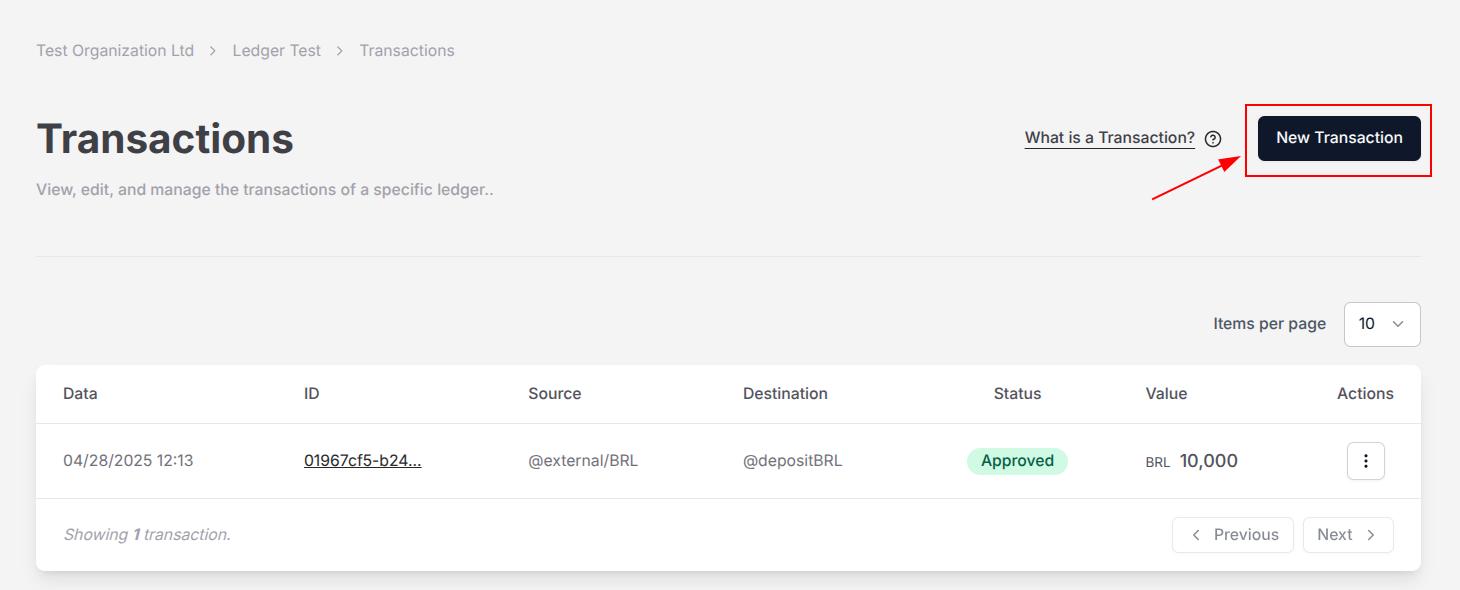Open transaction ID 01967cf5-b24...
Viewport: 1460px width, 590px height.
pyautogui.click(x=362, y=461)
